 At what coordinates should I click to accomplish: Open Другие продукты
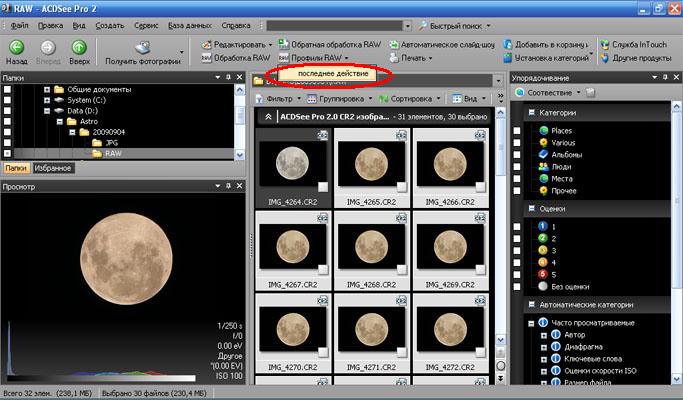(x=636, y=58)
